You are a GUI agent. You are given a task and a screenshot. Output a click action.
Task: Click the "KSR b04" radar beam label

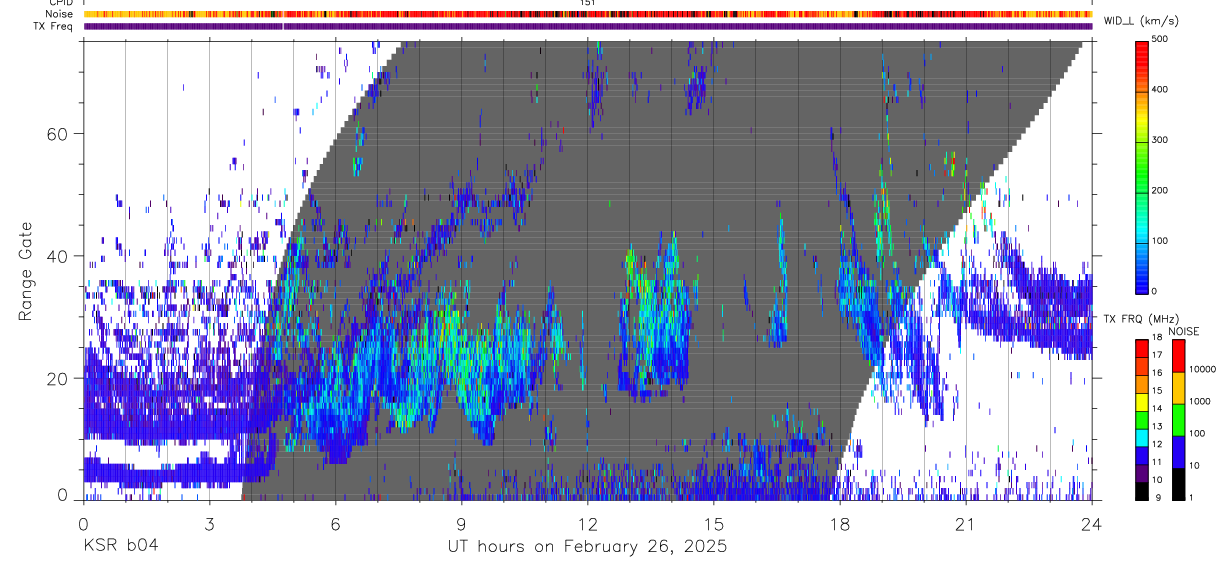pyautogui.click(x=119, y=547)
